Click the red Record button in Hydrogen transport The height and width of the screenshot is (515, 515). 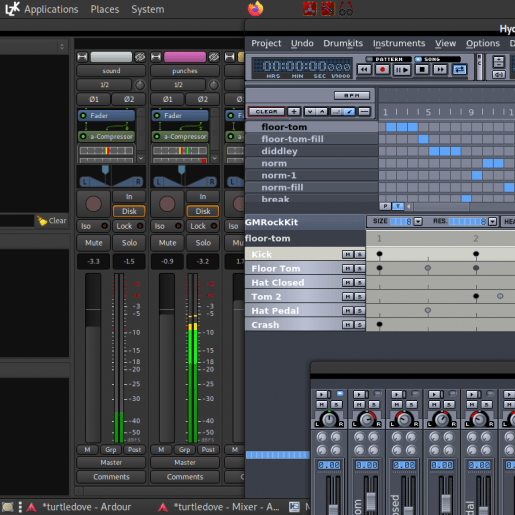382,70
